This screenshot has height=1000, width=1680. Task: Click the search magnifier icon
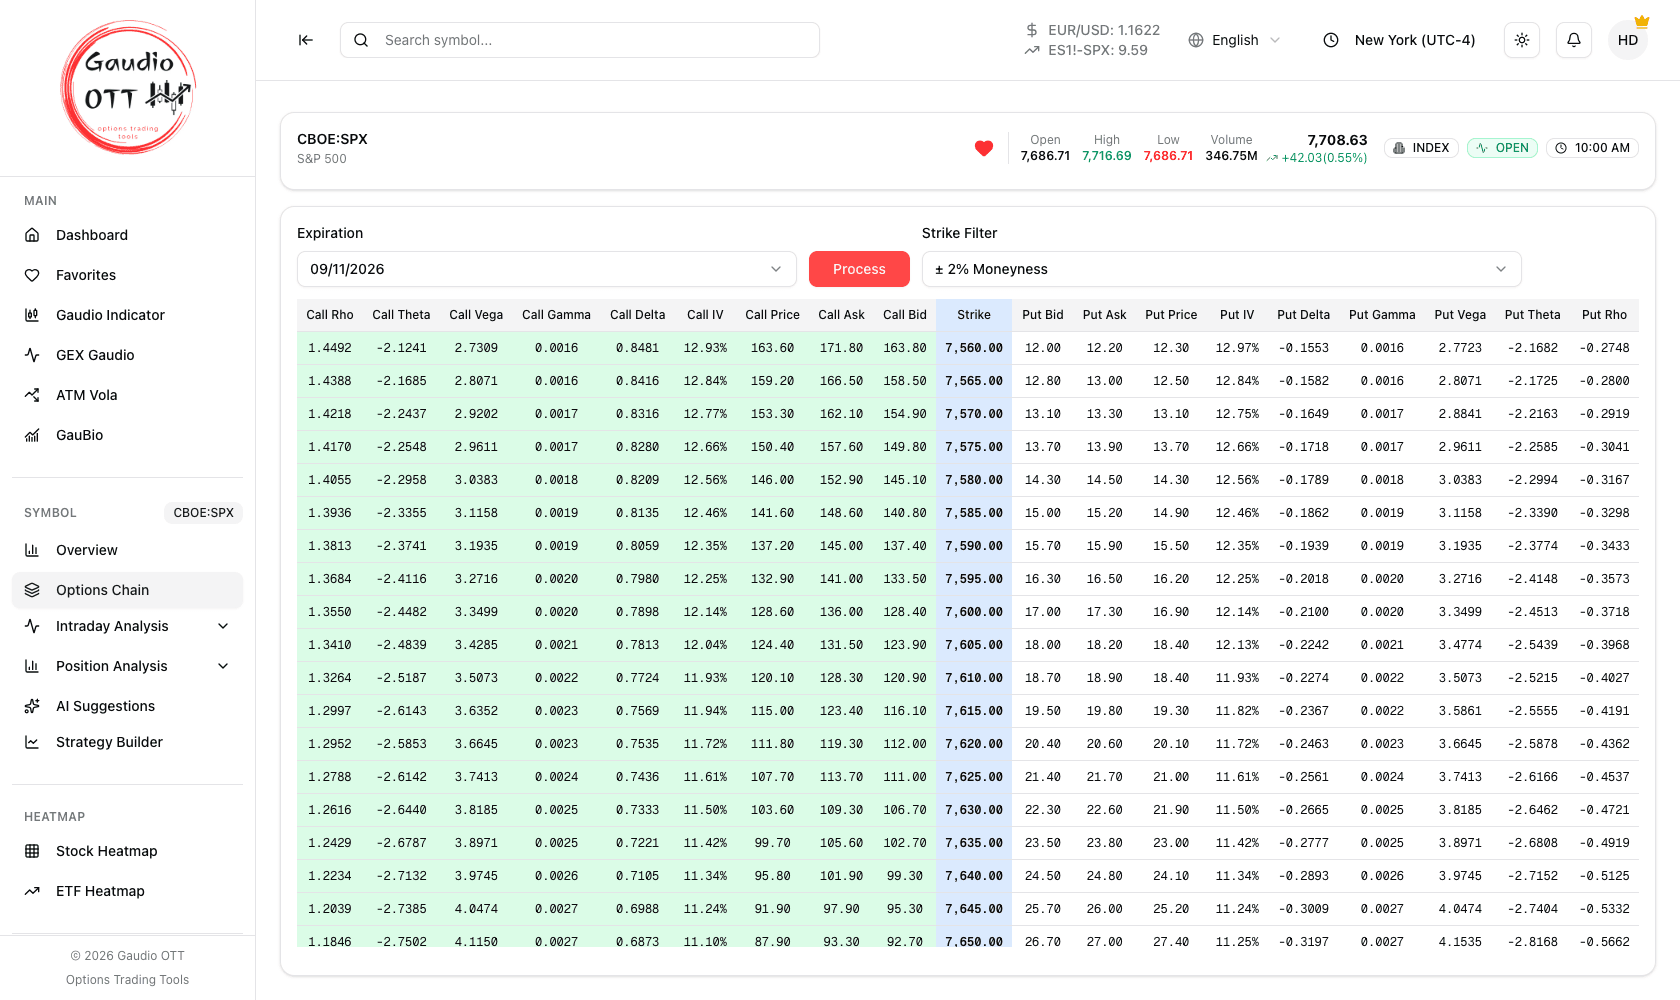[x=361, y=40]
